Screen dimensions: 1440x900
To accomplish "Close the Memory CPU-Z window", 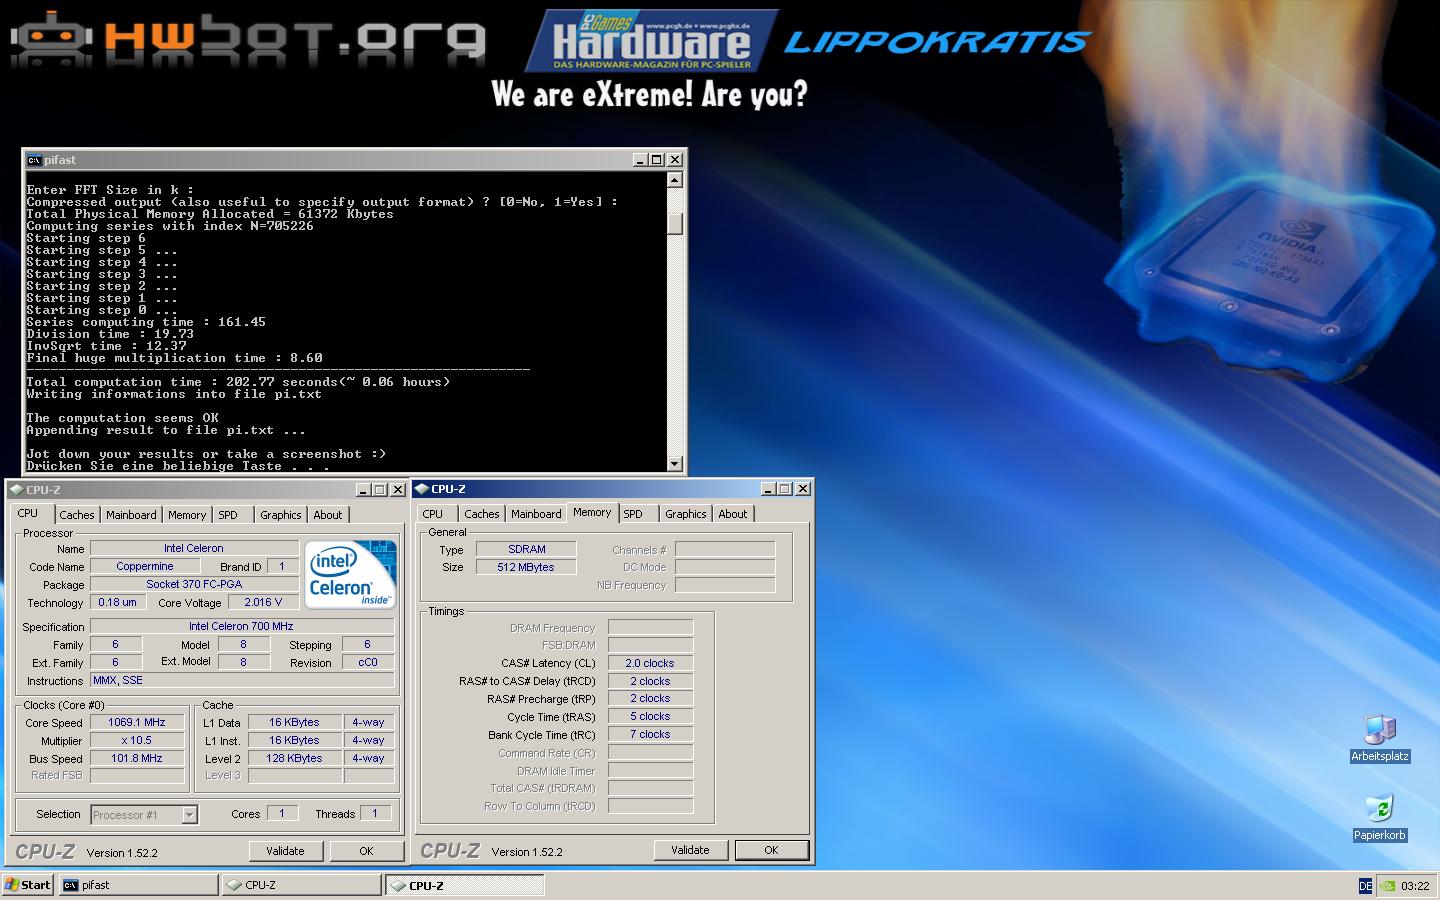I will (802, 489).
